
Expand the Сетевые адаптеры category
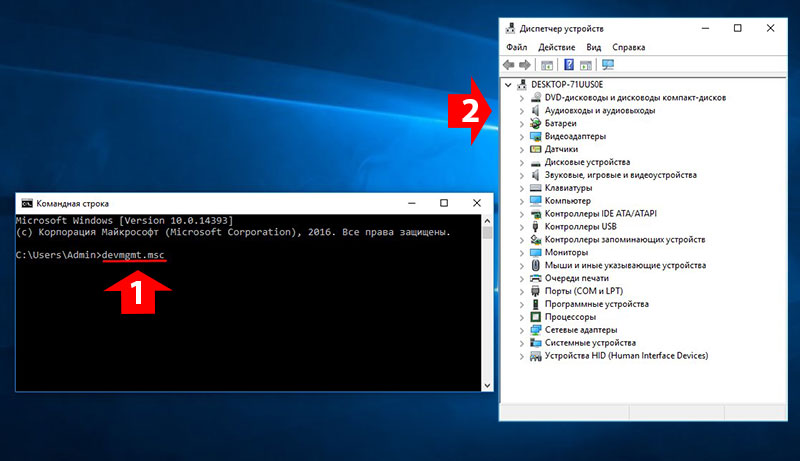tap(522, 329)
